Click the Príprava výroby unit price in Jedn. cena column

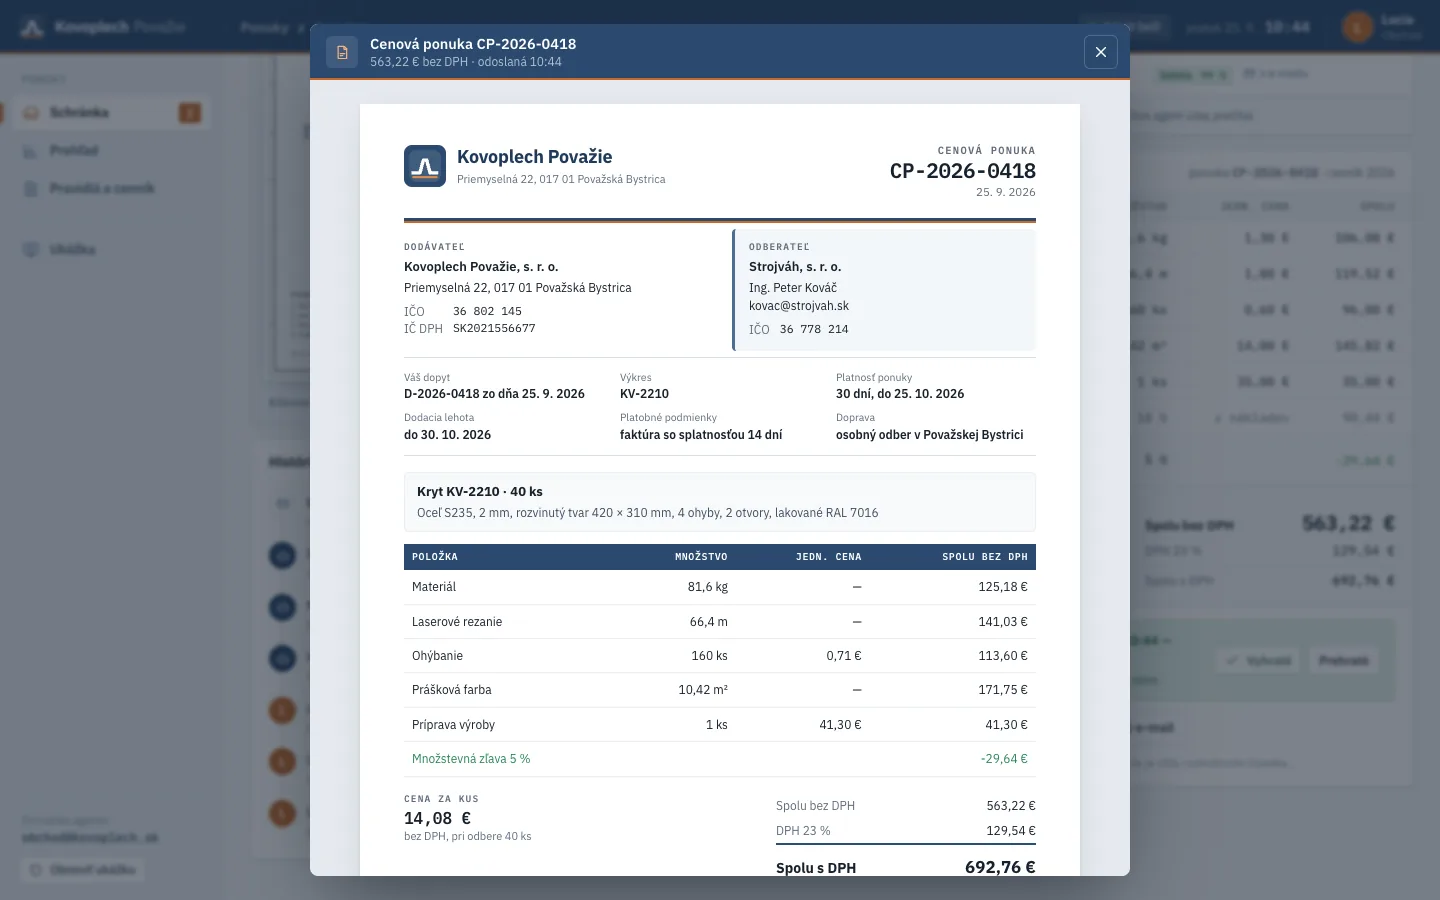840,725
